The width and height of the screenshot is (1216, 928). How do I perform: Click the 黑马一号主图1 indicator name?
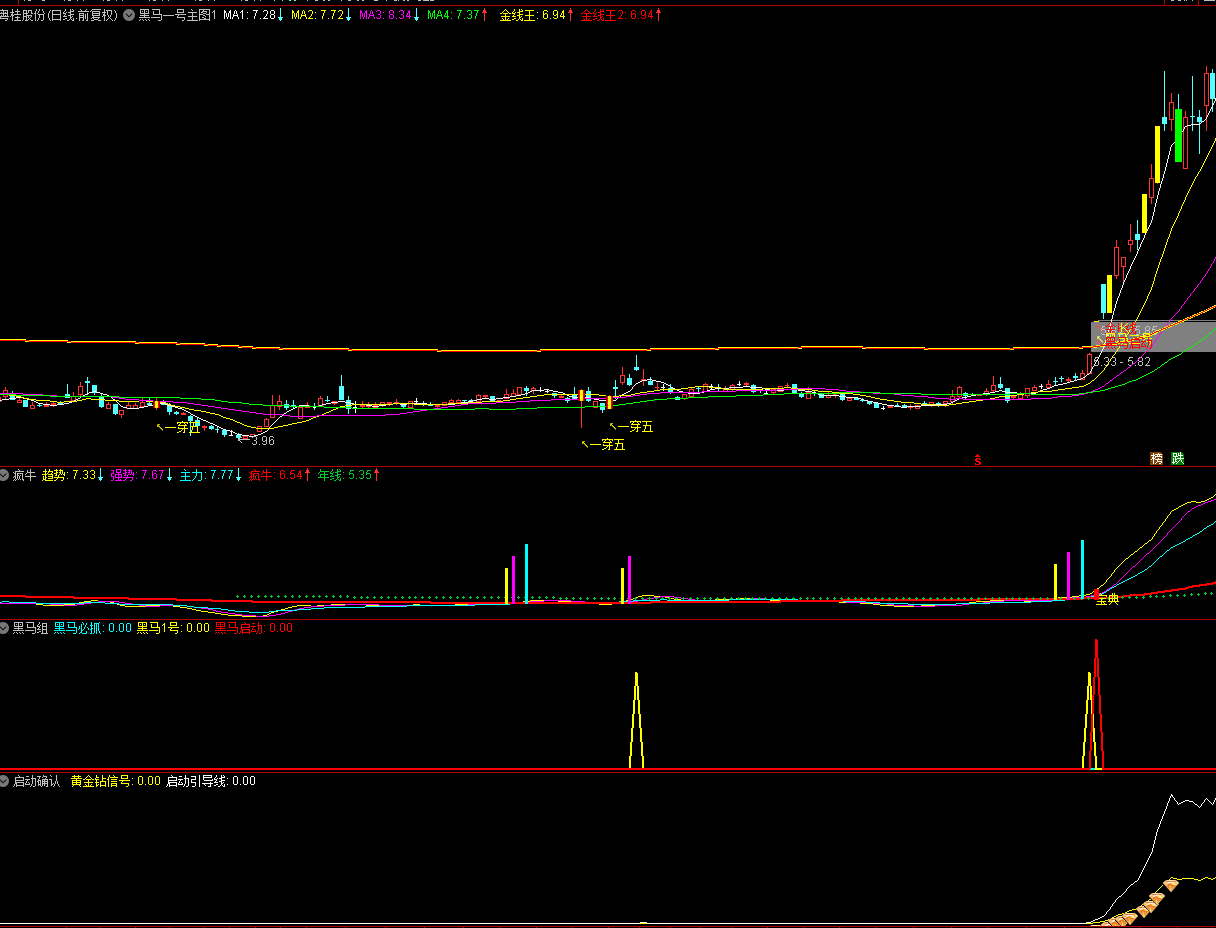[x=177, y=16]
